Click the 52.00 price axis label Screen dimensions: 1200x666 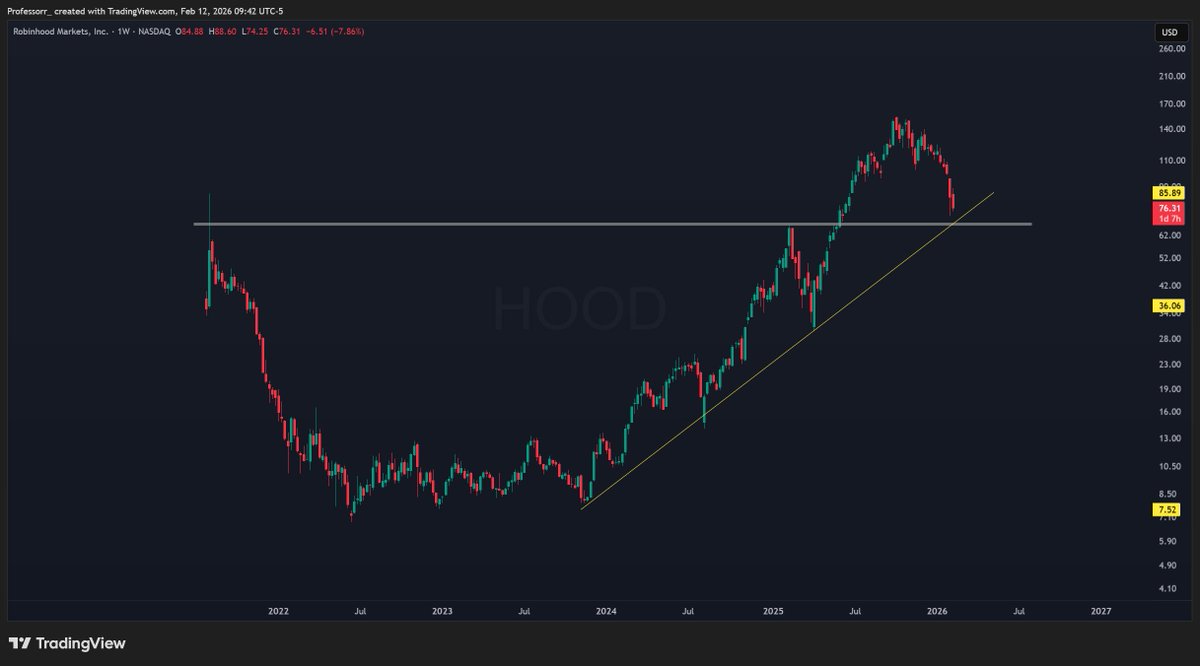tap(1170, 259)
